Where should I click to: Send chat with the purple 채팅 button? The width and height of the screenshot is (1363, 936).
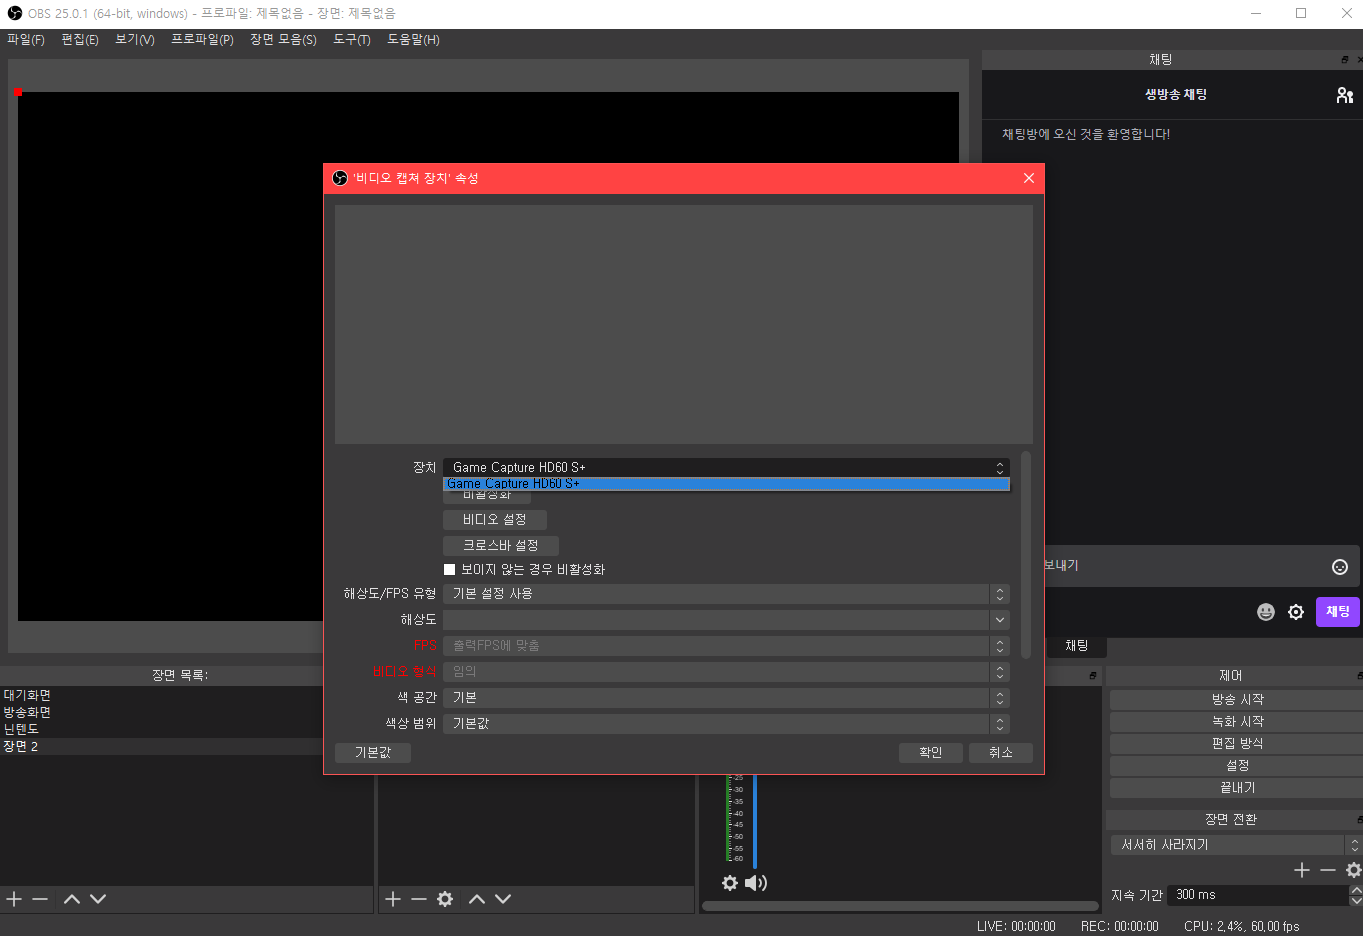pos(1337,612)
